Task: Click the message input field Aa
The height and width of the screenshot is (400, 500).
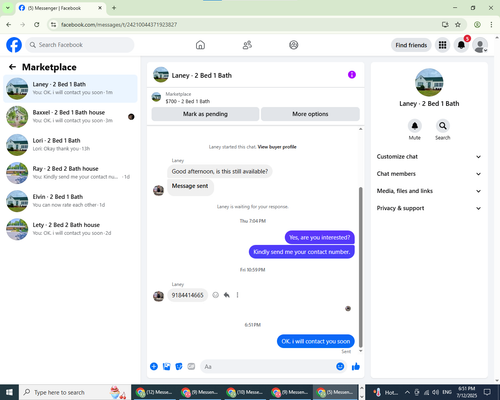Action: point(268,367)
